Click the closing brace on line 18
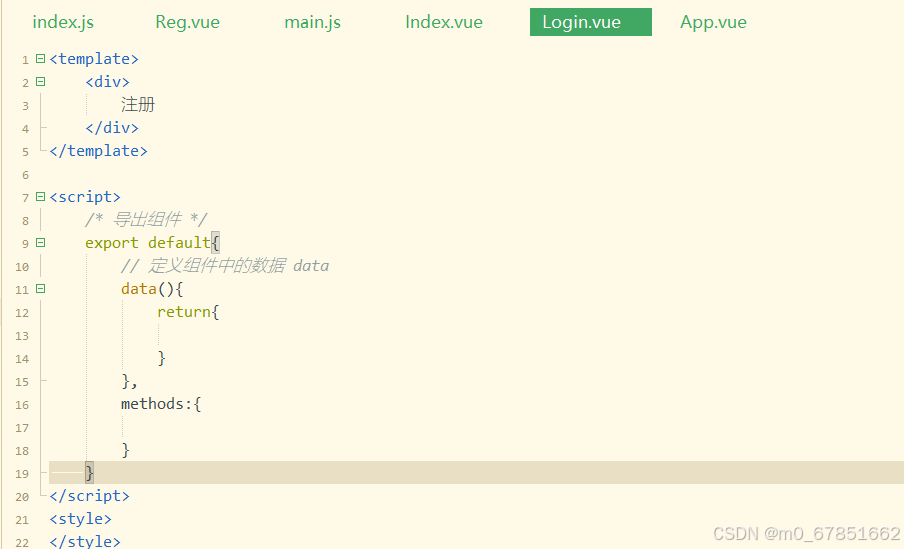Screen dimensions: 904x549 coord(126,450)
